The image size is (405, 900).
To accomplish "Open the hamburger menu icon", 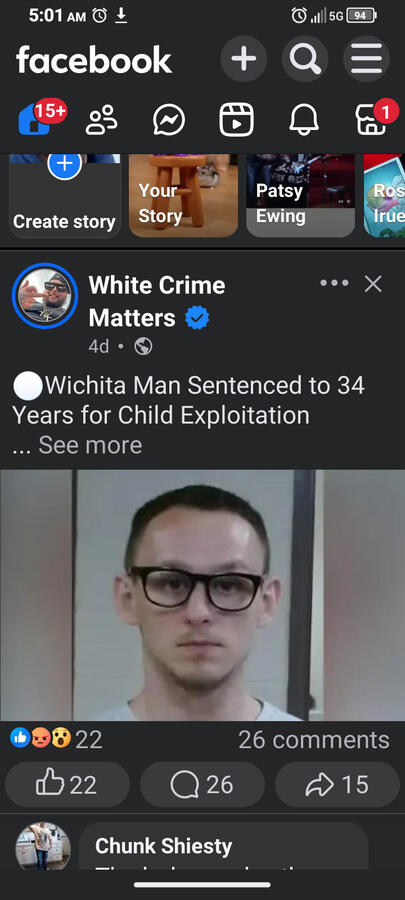I will (x=367, y=59).
